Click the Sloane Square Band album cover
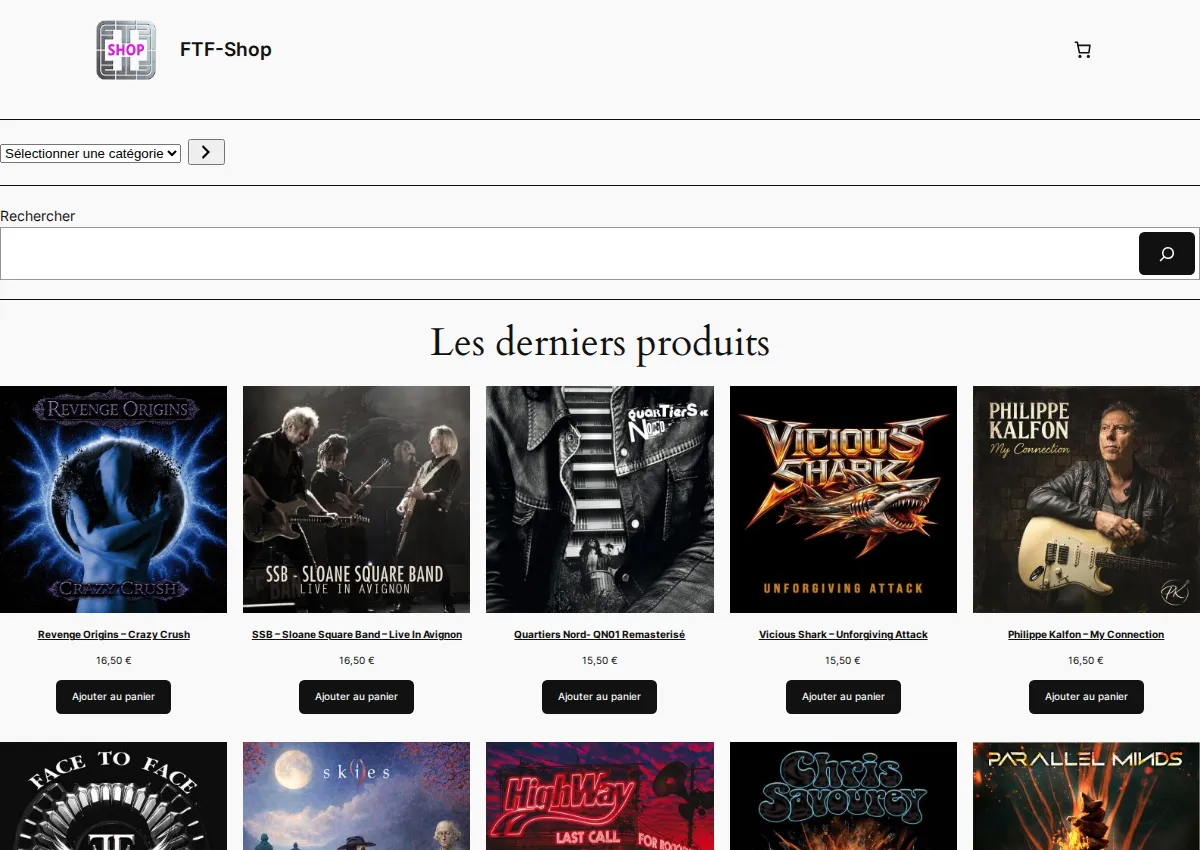Image resolution: width=1200 pixels, height=850 pixels. pyautogui.click(x=356, y=499)
